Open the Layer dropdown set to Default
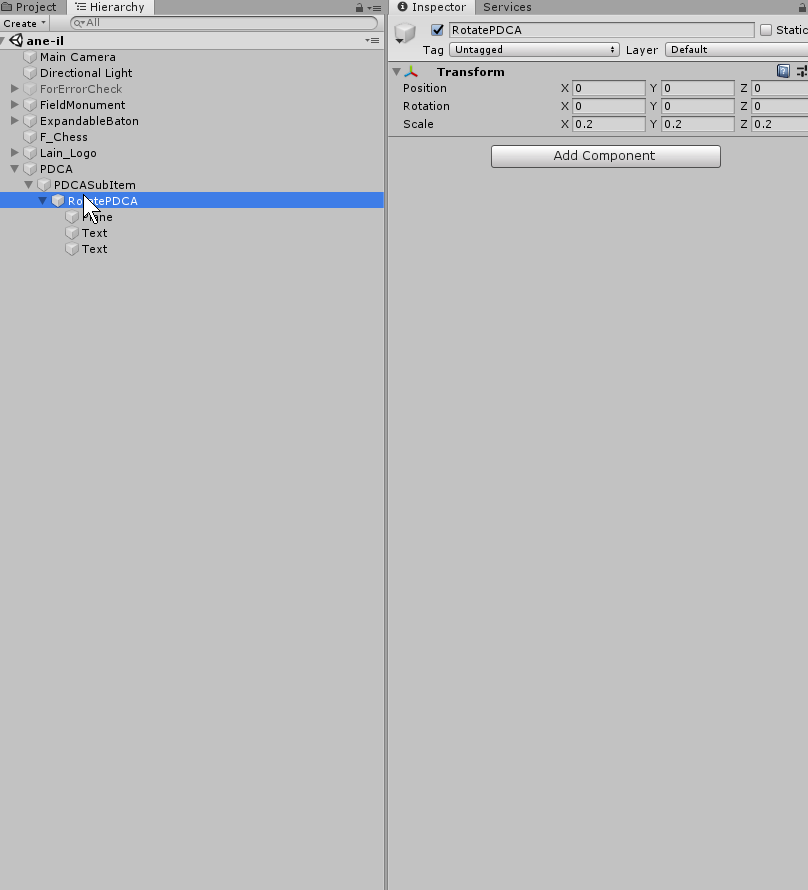 click(x=737, y=49)
